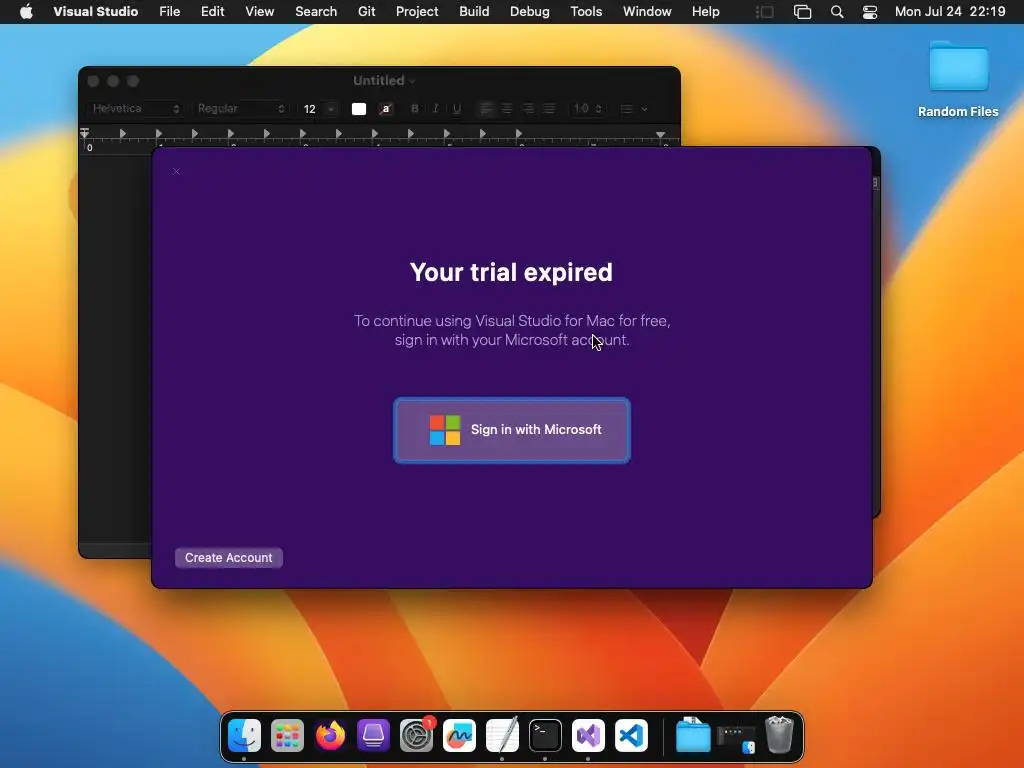Justify text in TextEdit toolbar
1024x768 pixels.
tap(549, 109)
